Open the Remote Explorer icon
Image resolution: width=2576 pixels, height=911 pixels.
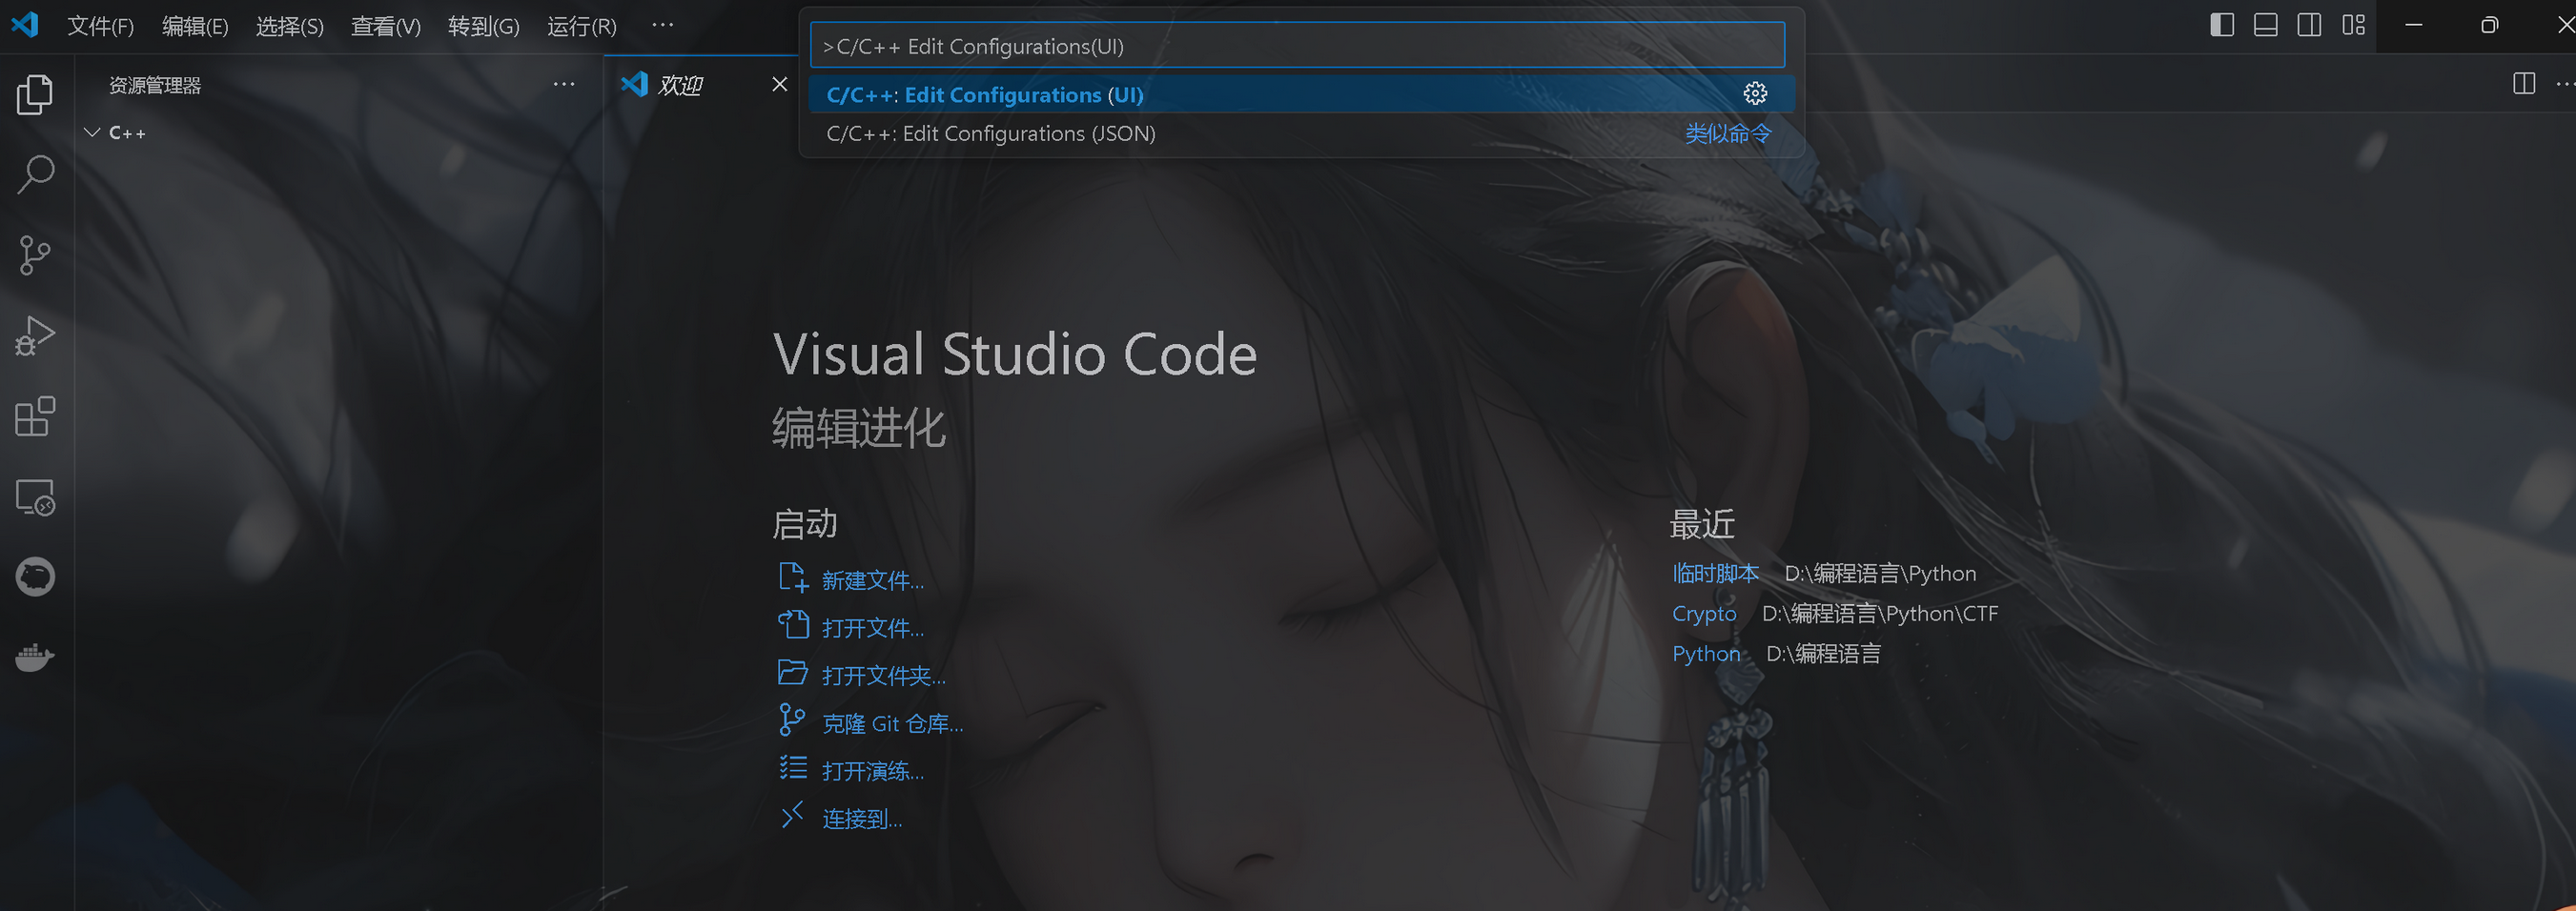[35, 497]
